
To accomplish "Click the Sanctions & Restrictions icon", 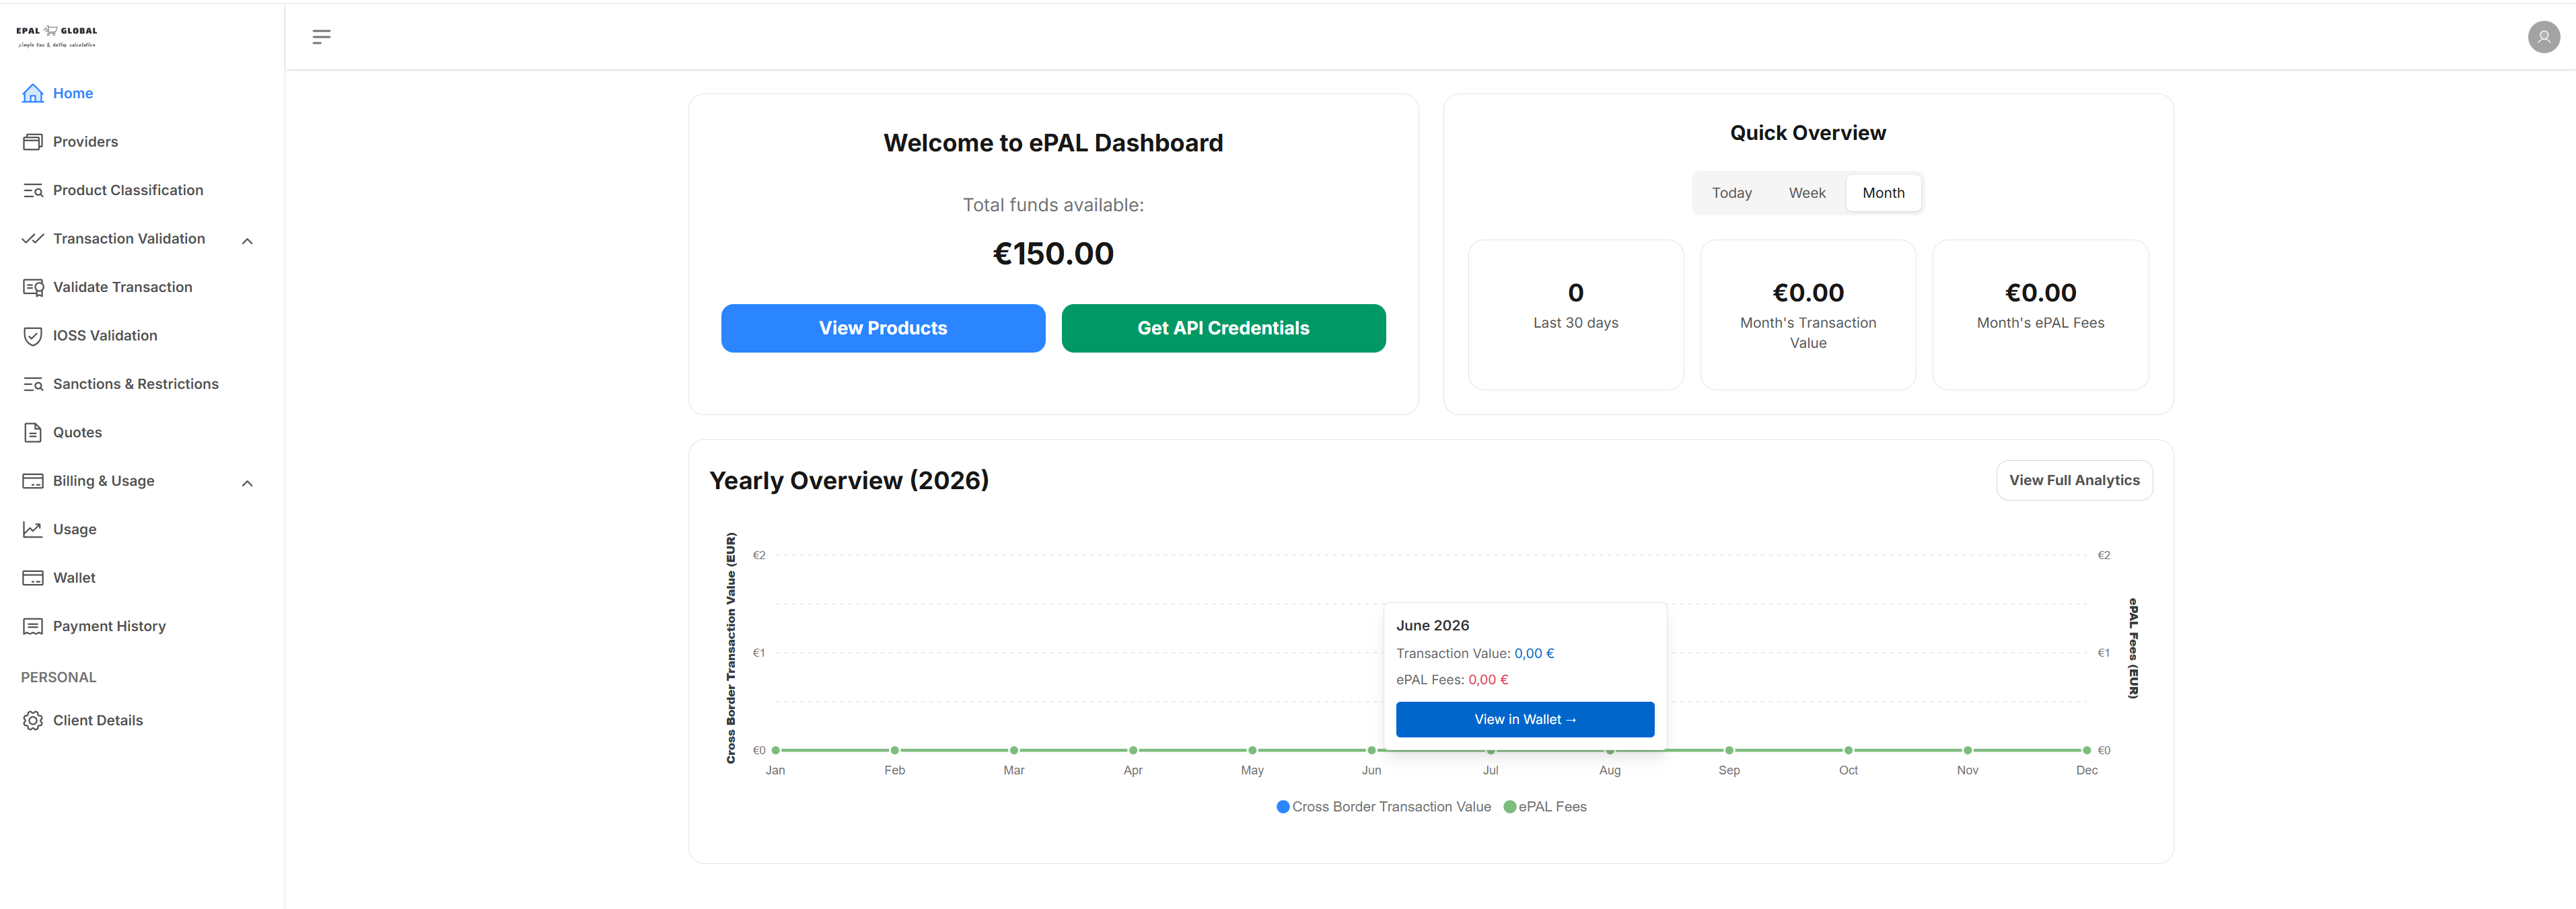I will tap(33, 384).
